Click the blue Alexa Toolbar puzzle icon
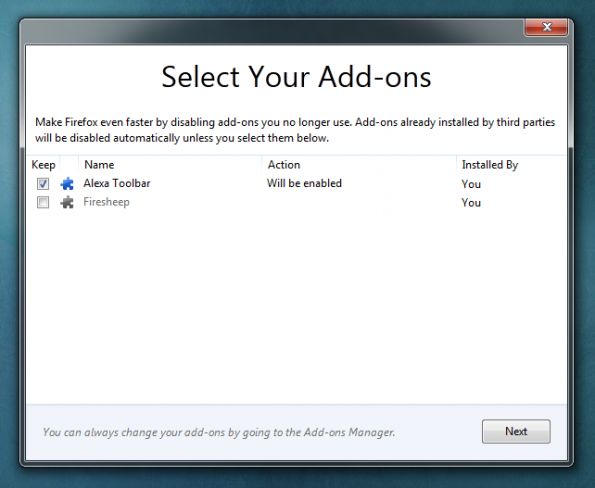Image resolution: width=595 pixels, height=488 pixels. [x=67, y=184]
